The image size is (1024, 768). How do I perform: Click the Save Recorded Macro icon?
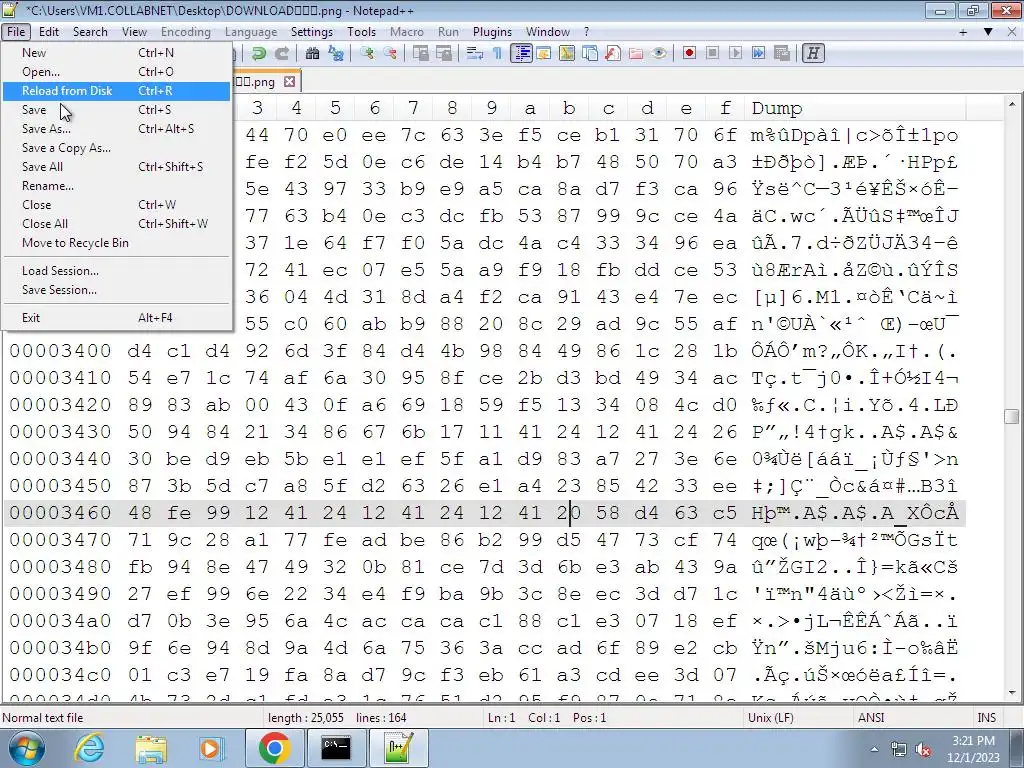(782, 54)
